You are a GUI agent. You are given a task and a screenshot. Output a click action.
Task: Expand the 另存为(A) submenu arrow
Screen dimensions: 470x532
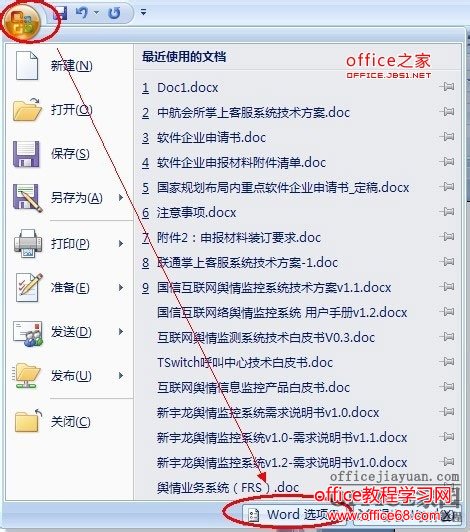point(121,197)
